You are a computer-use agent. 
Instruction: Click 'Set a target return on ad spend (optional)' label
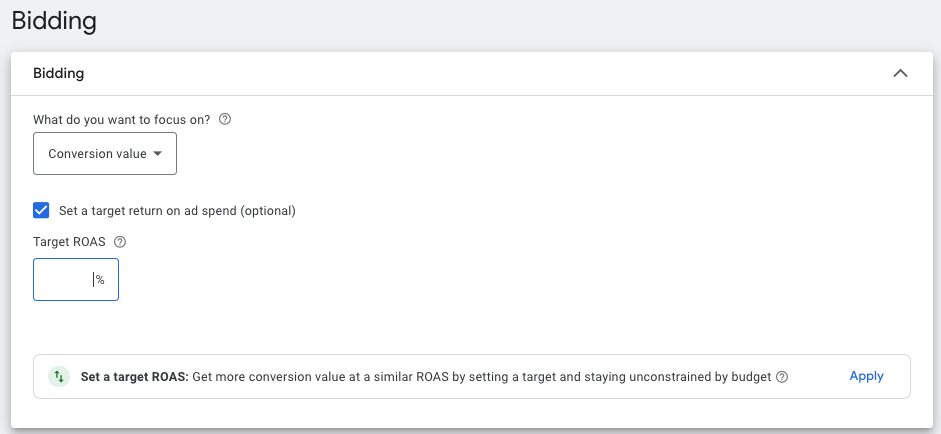tap(177, 211)
